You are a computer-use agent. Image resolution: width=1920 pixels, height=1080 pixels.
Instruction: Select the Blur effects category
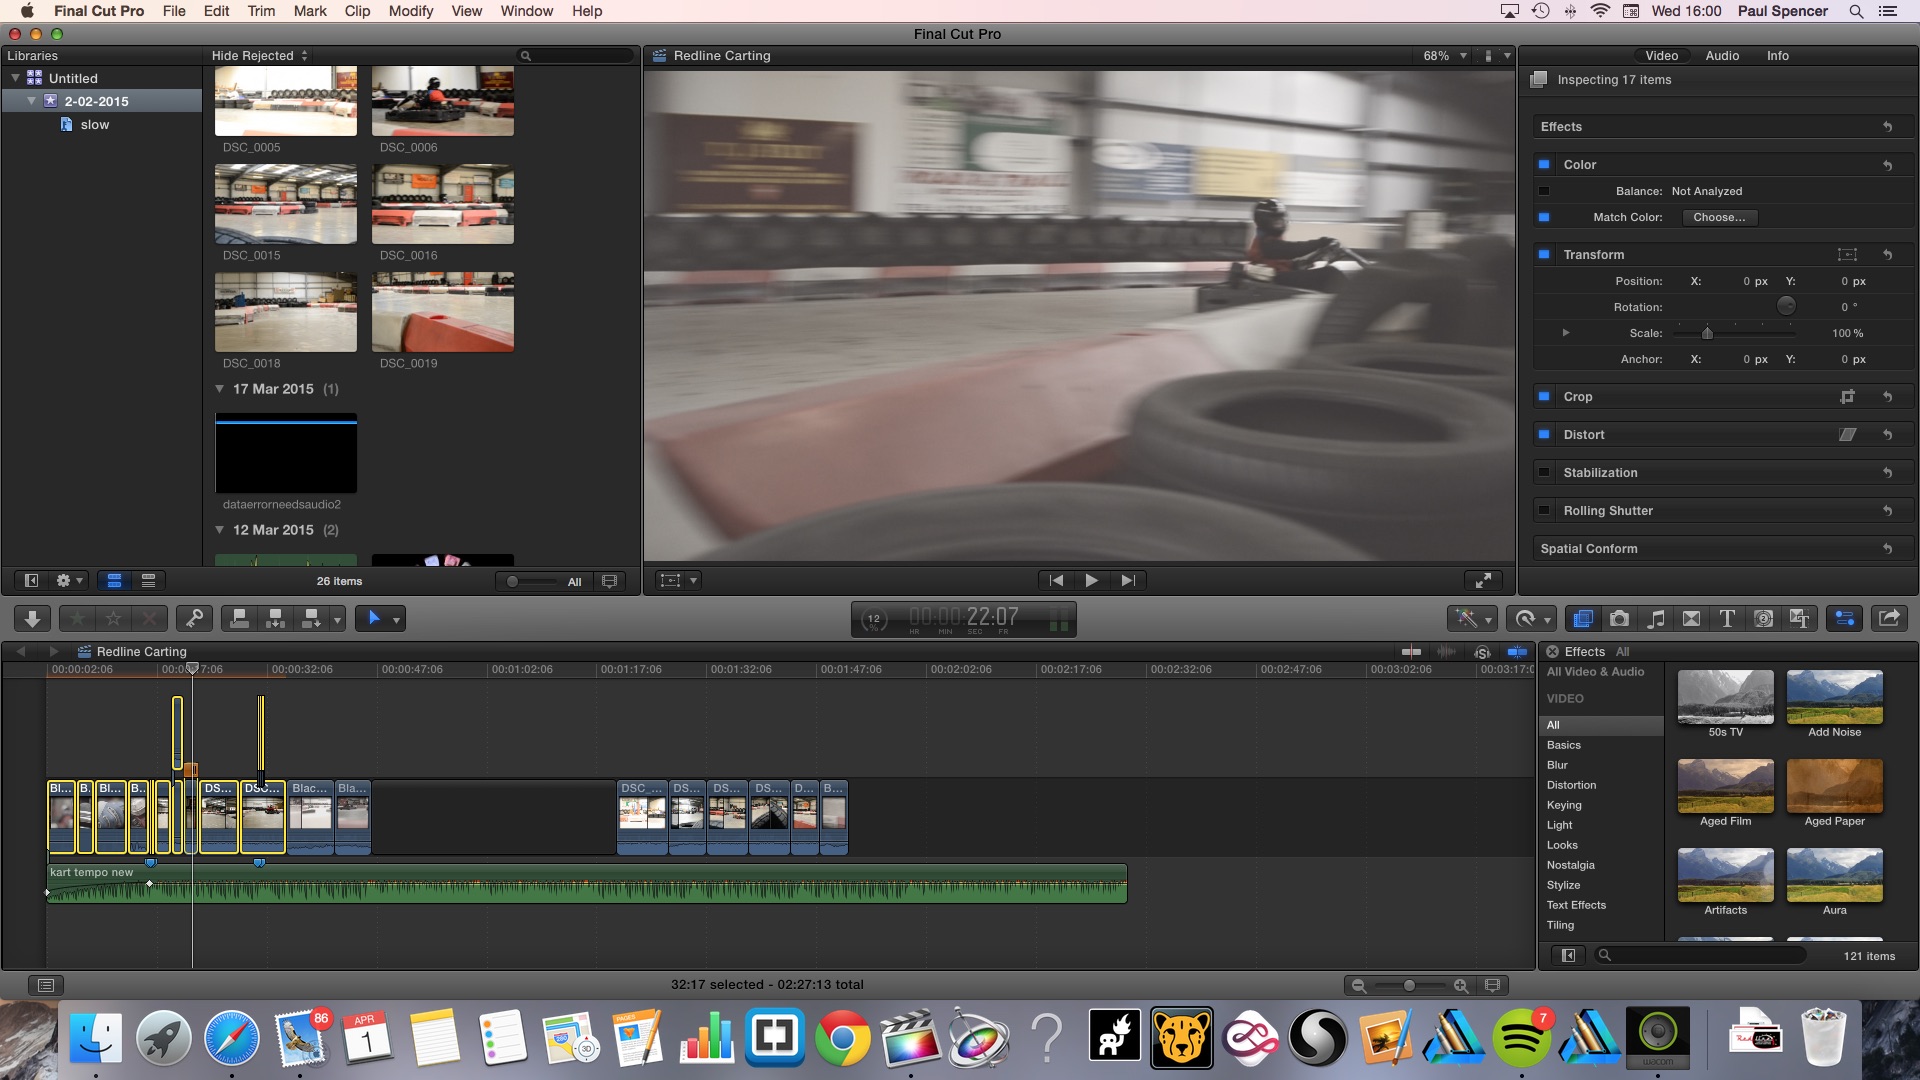click(x=1557, y=765)
